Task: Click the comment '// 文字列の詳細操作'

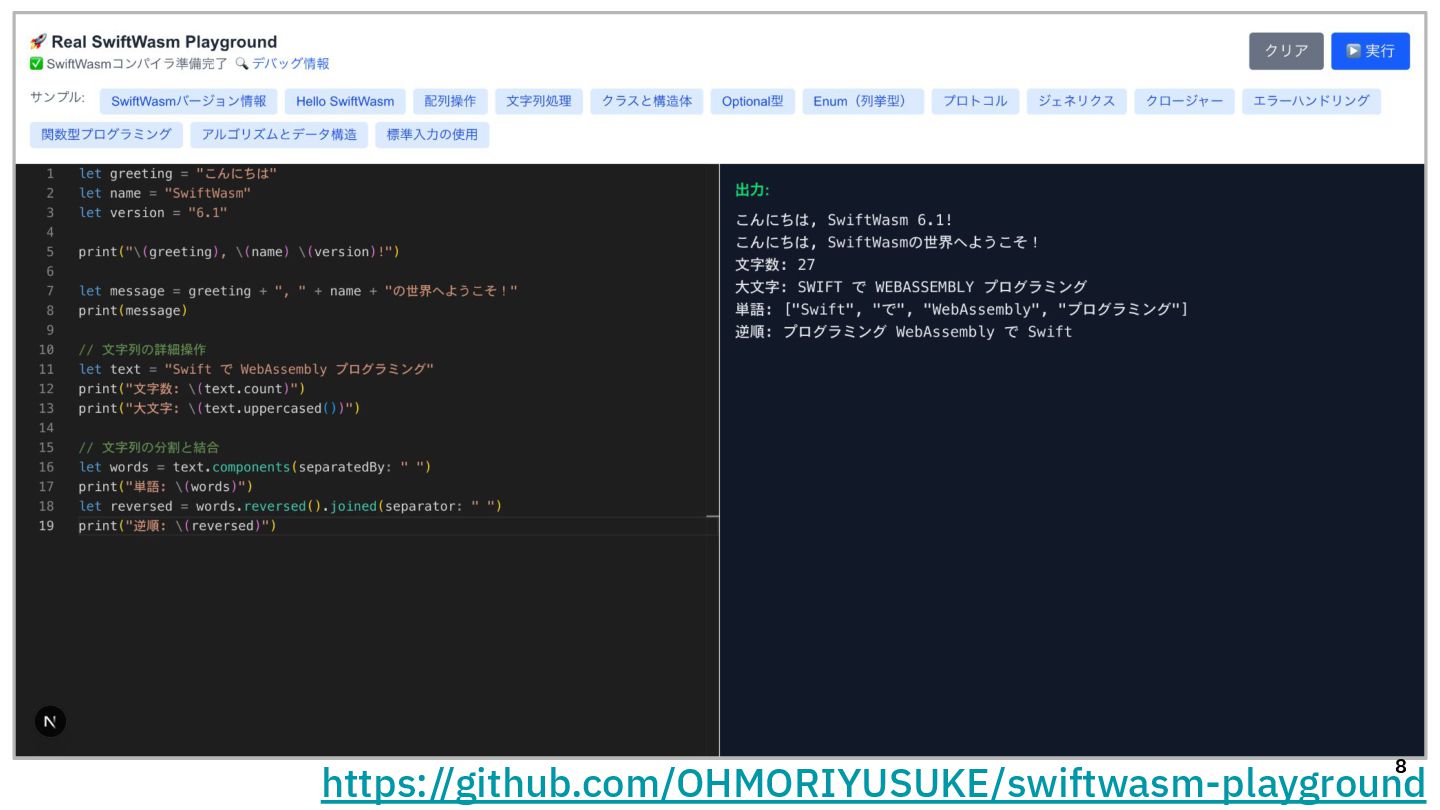Action: [142, 350]
